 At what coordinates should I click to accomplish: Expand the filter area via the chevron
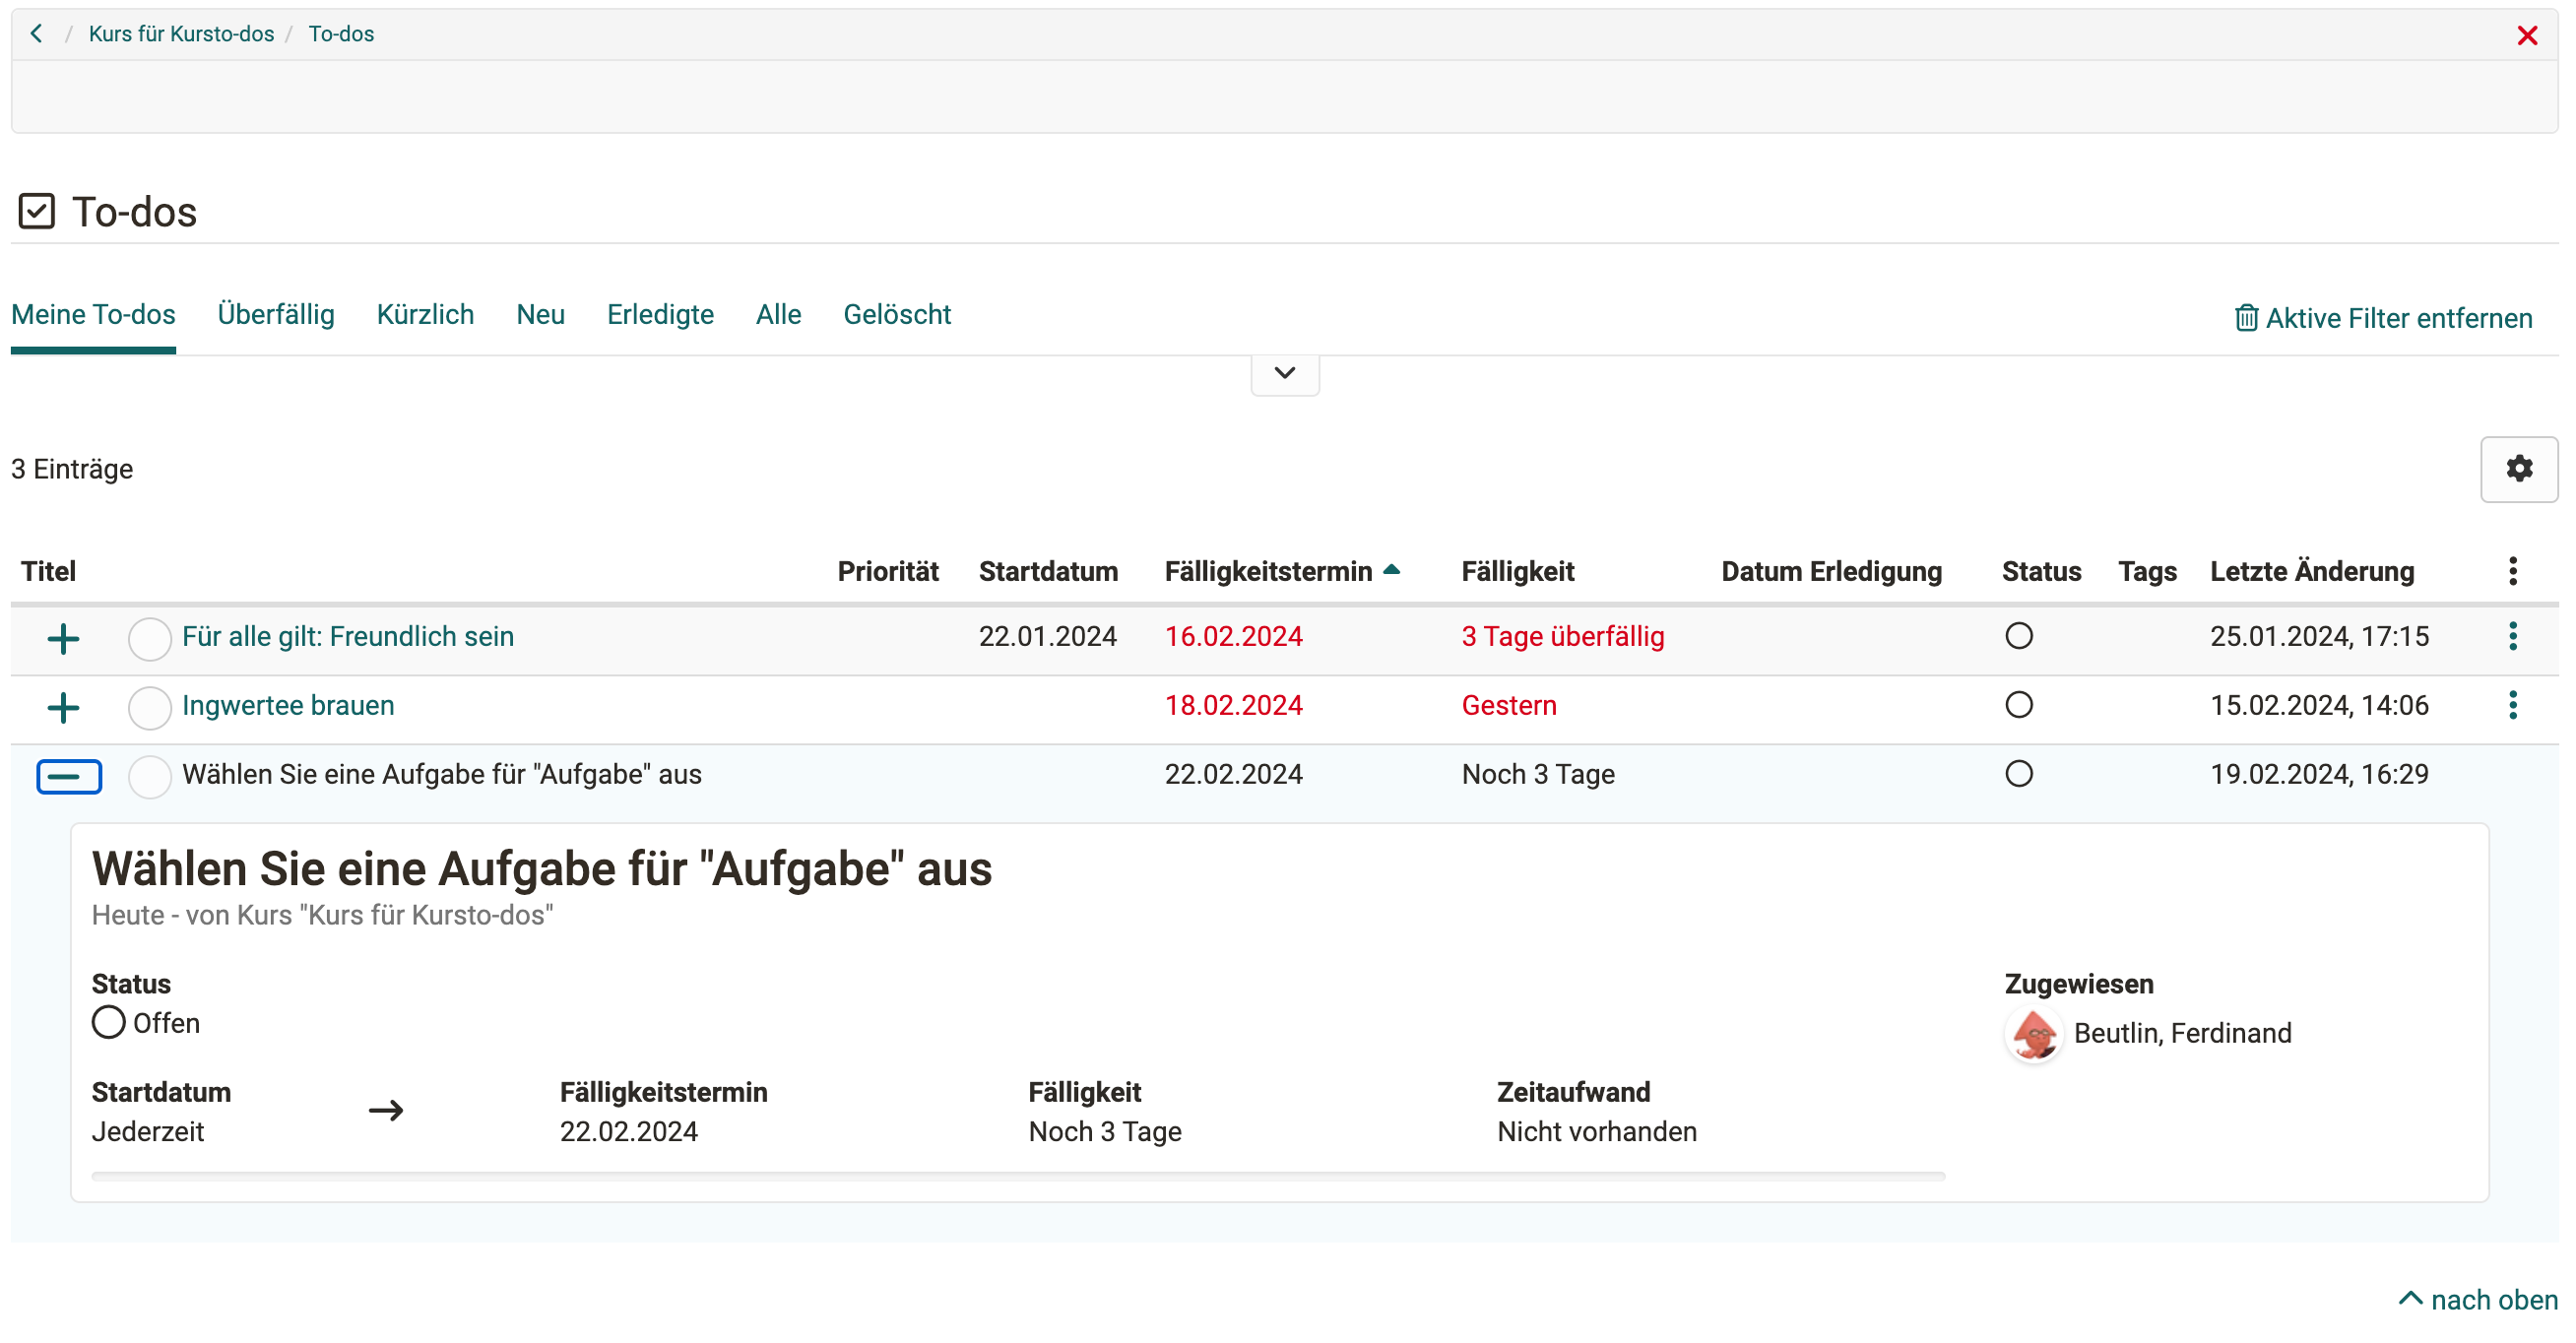click(1284, 374)
